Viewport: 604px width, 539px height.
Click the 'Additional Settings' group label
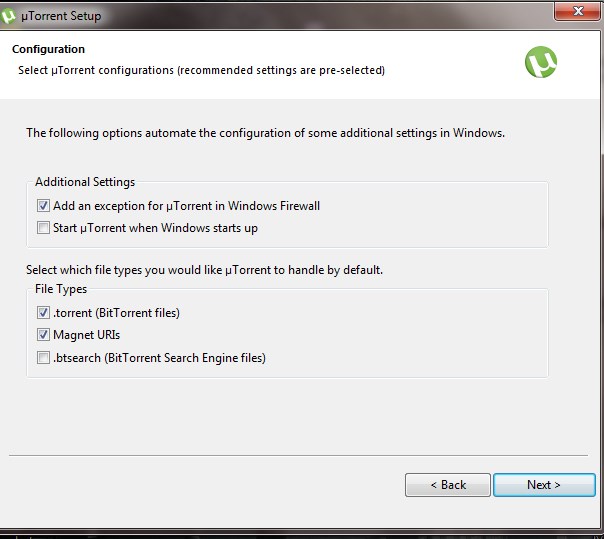point(85,182)
